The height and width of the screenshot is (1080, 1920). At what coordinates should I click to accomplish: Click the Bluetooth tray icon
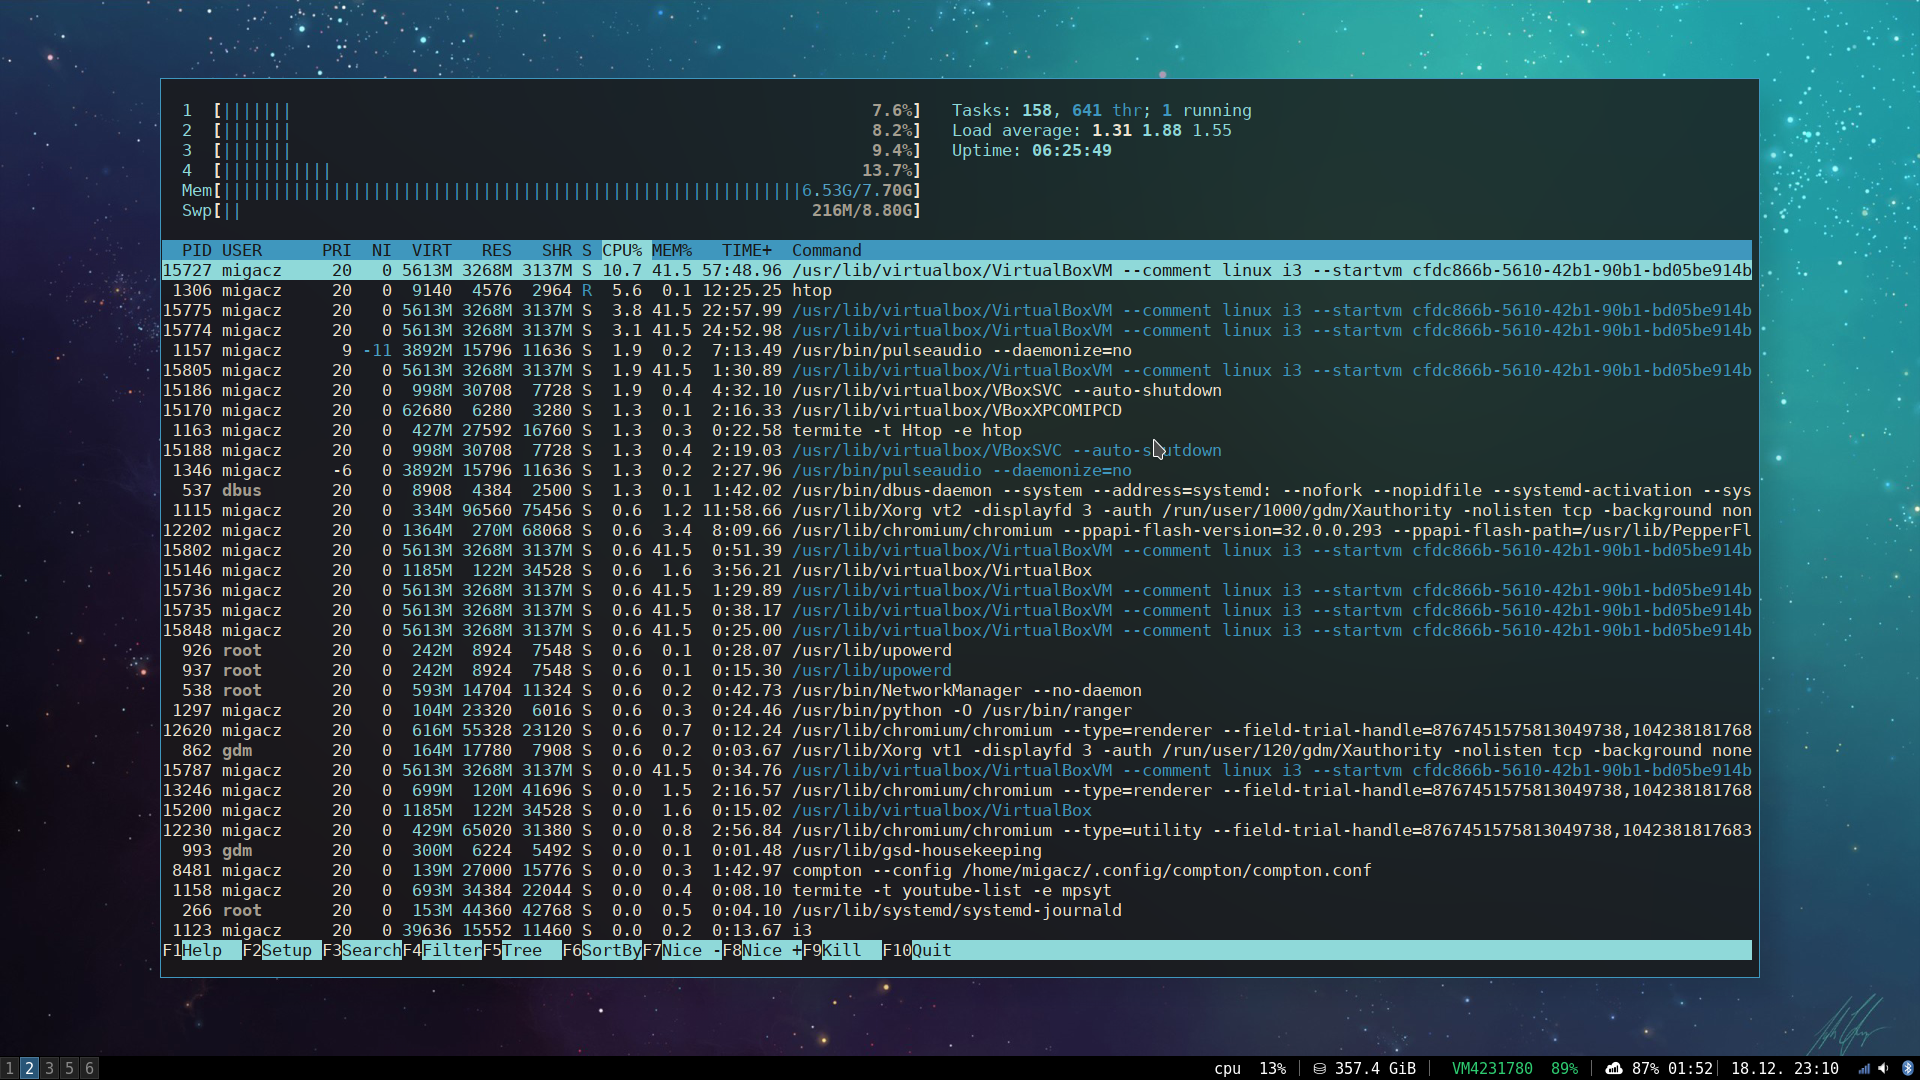(x=1907, y=1068)
